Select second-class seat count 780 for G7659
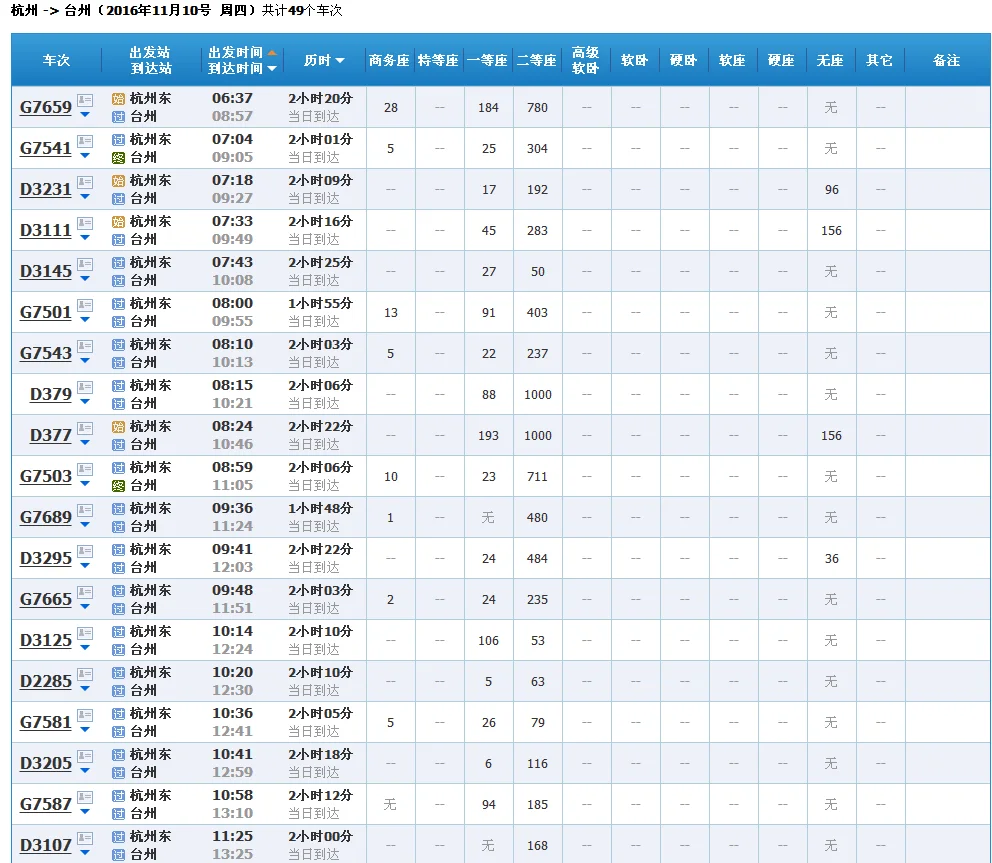Viewport: 992px width, 863px height. click(x=537, y=108)
